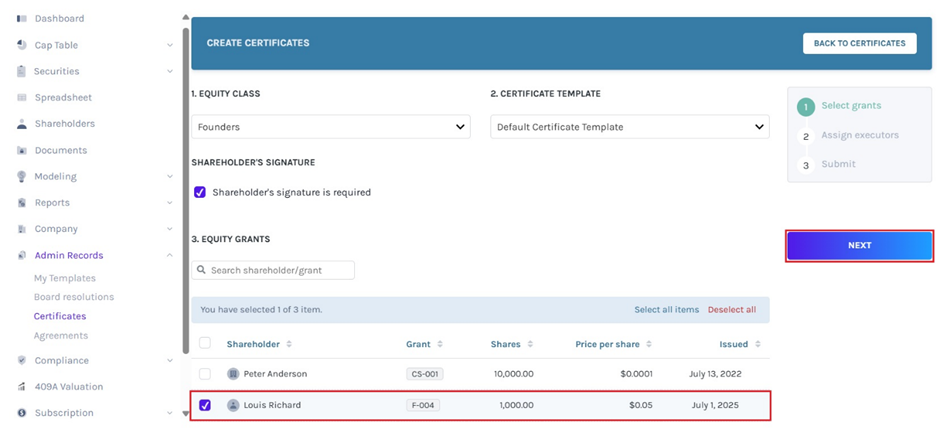
Task: Open My Templates submenu item
Action: coord(65,278)
